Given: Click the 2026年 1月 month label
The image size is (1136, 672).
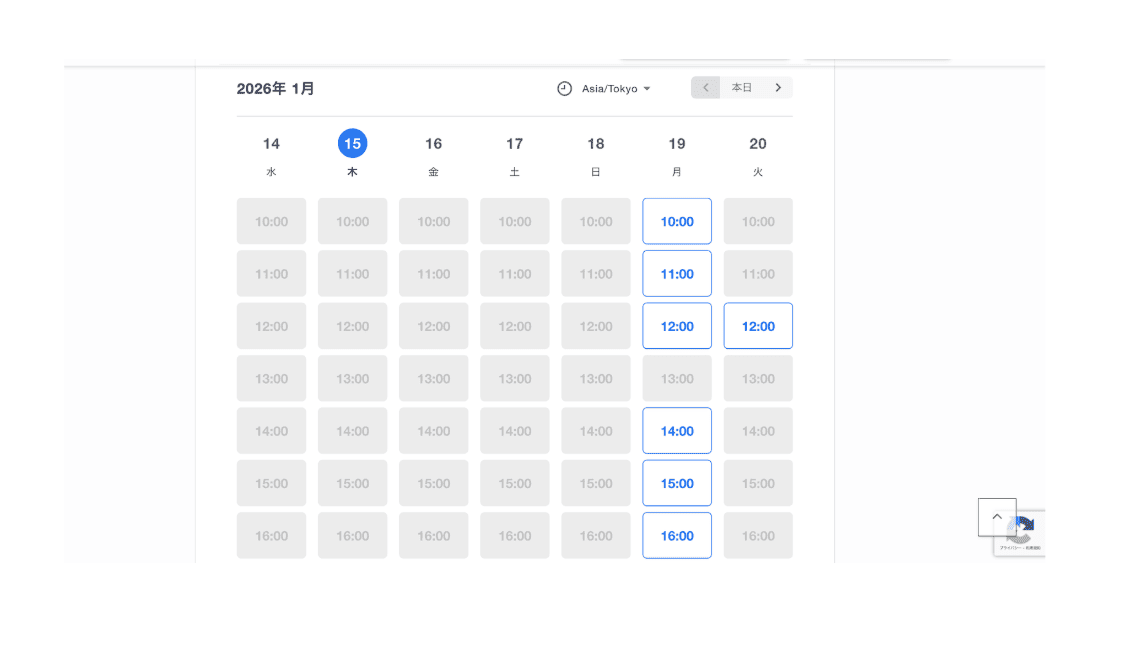Looking at the screenshot, I should pos(276,89).
